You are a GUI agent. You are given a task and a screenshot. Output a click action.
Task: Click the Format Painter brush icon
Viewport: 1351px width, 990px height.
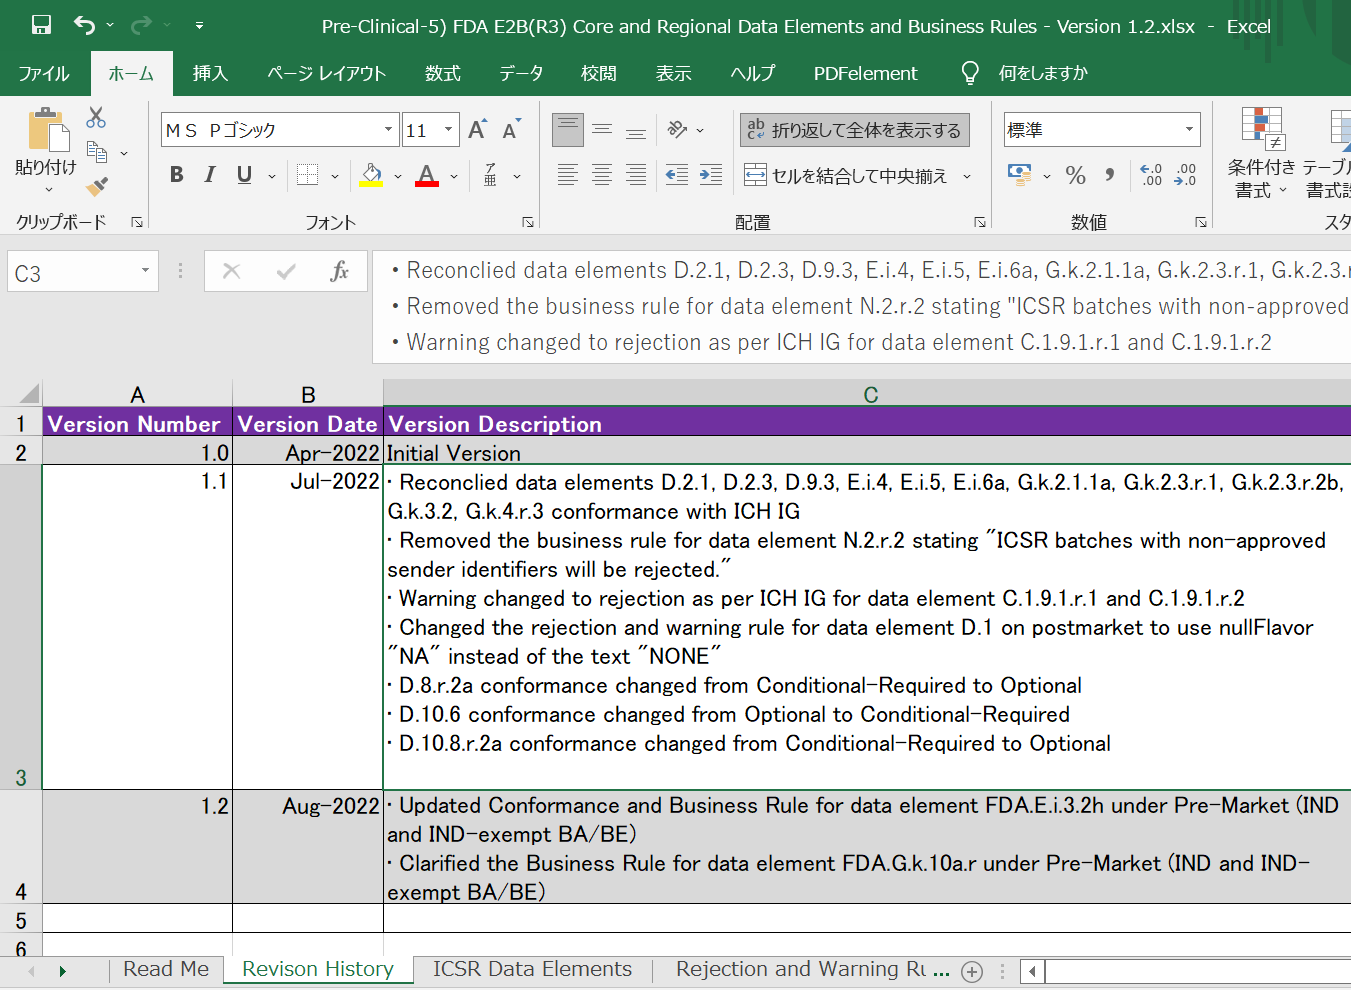97,187
